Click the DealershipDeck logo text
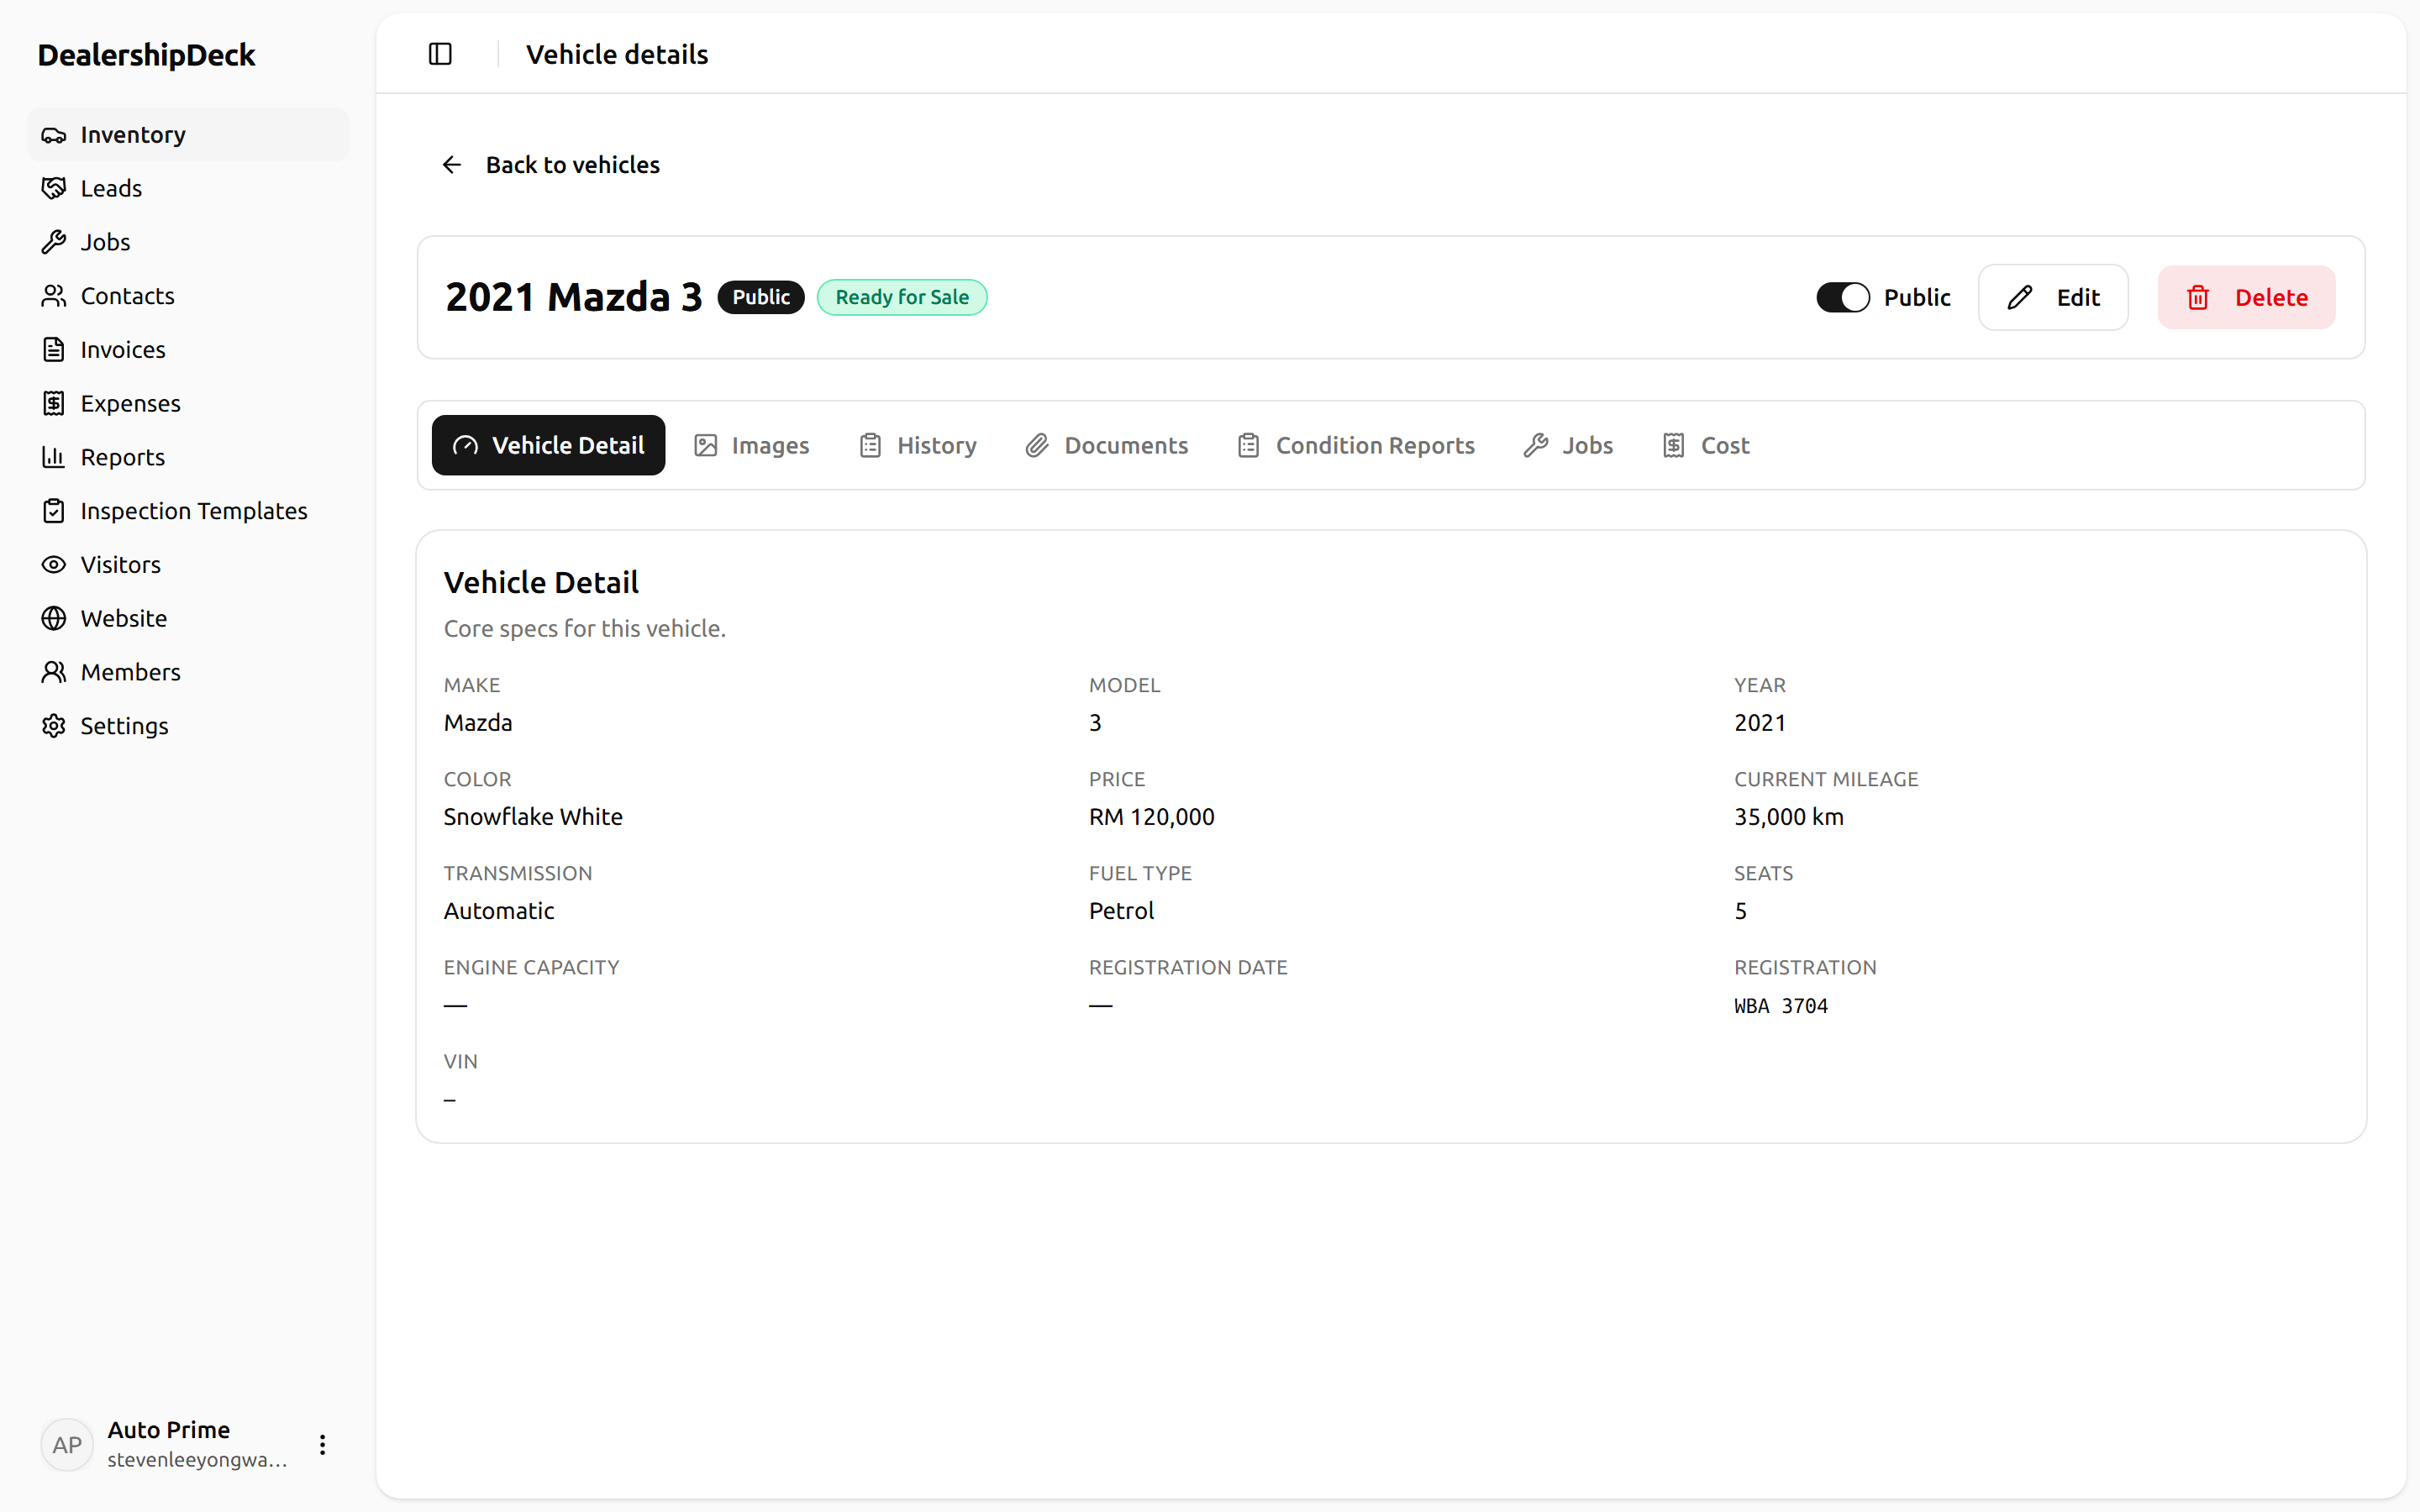Image resolution: width=2420 pixels, height=1512 pixels. coord(146,55)
